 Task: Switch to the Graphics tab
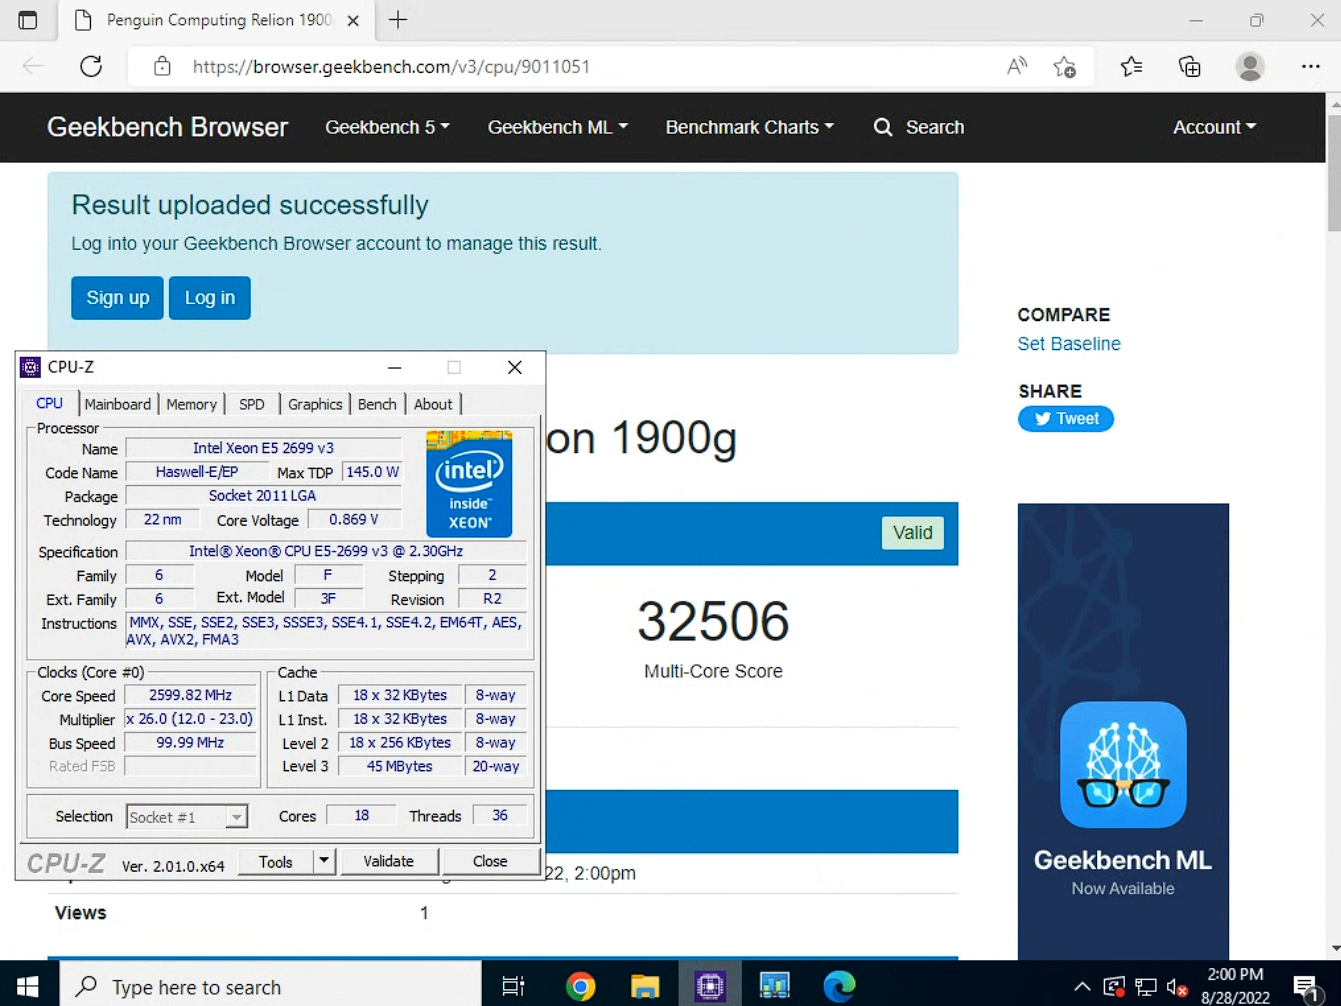tap(315, 404)
